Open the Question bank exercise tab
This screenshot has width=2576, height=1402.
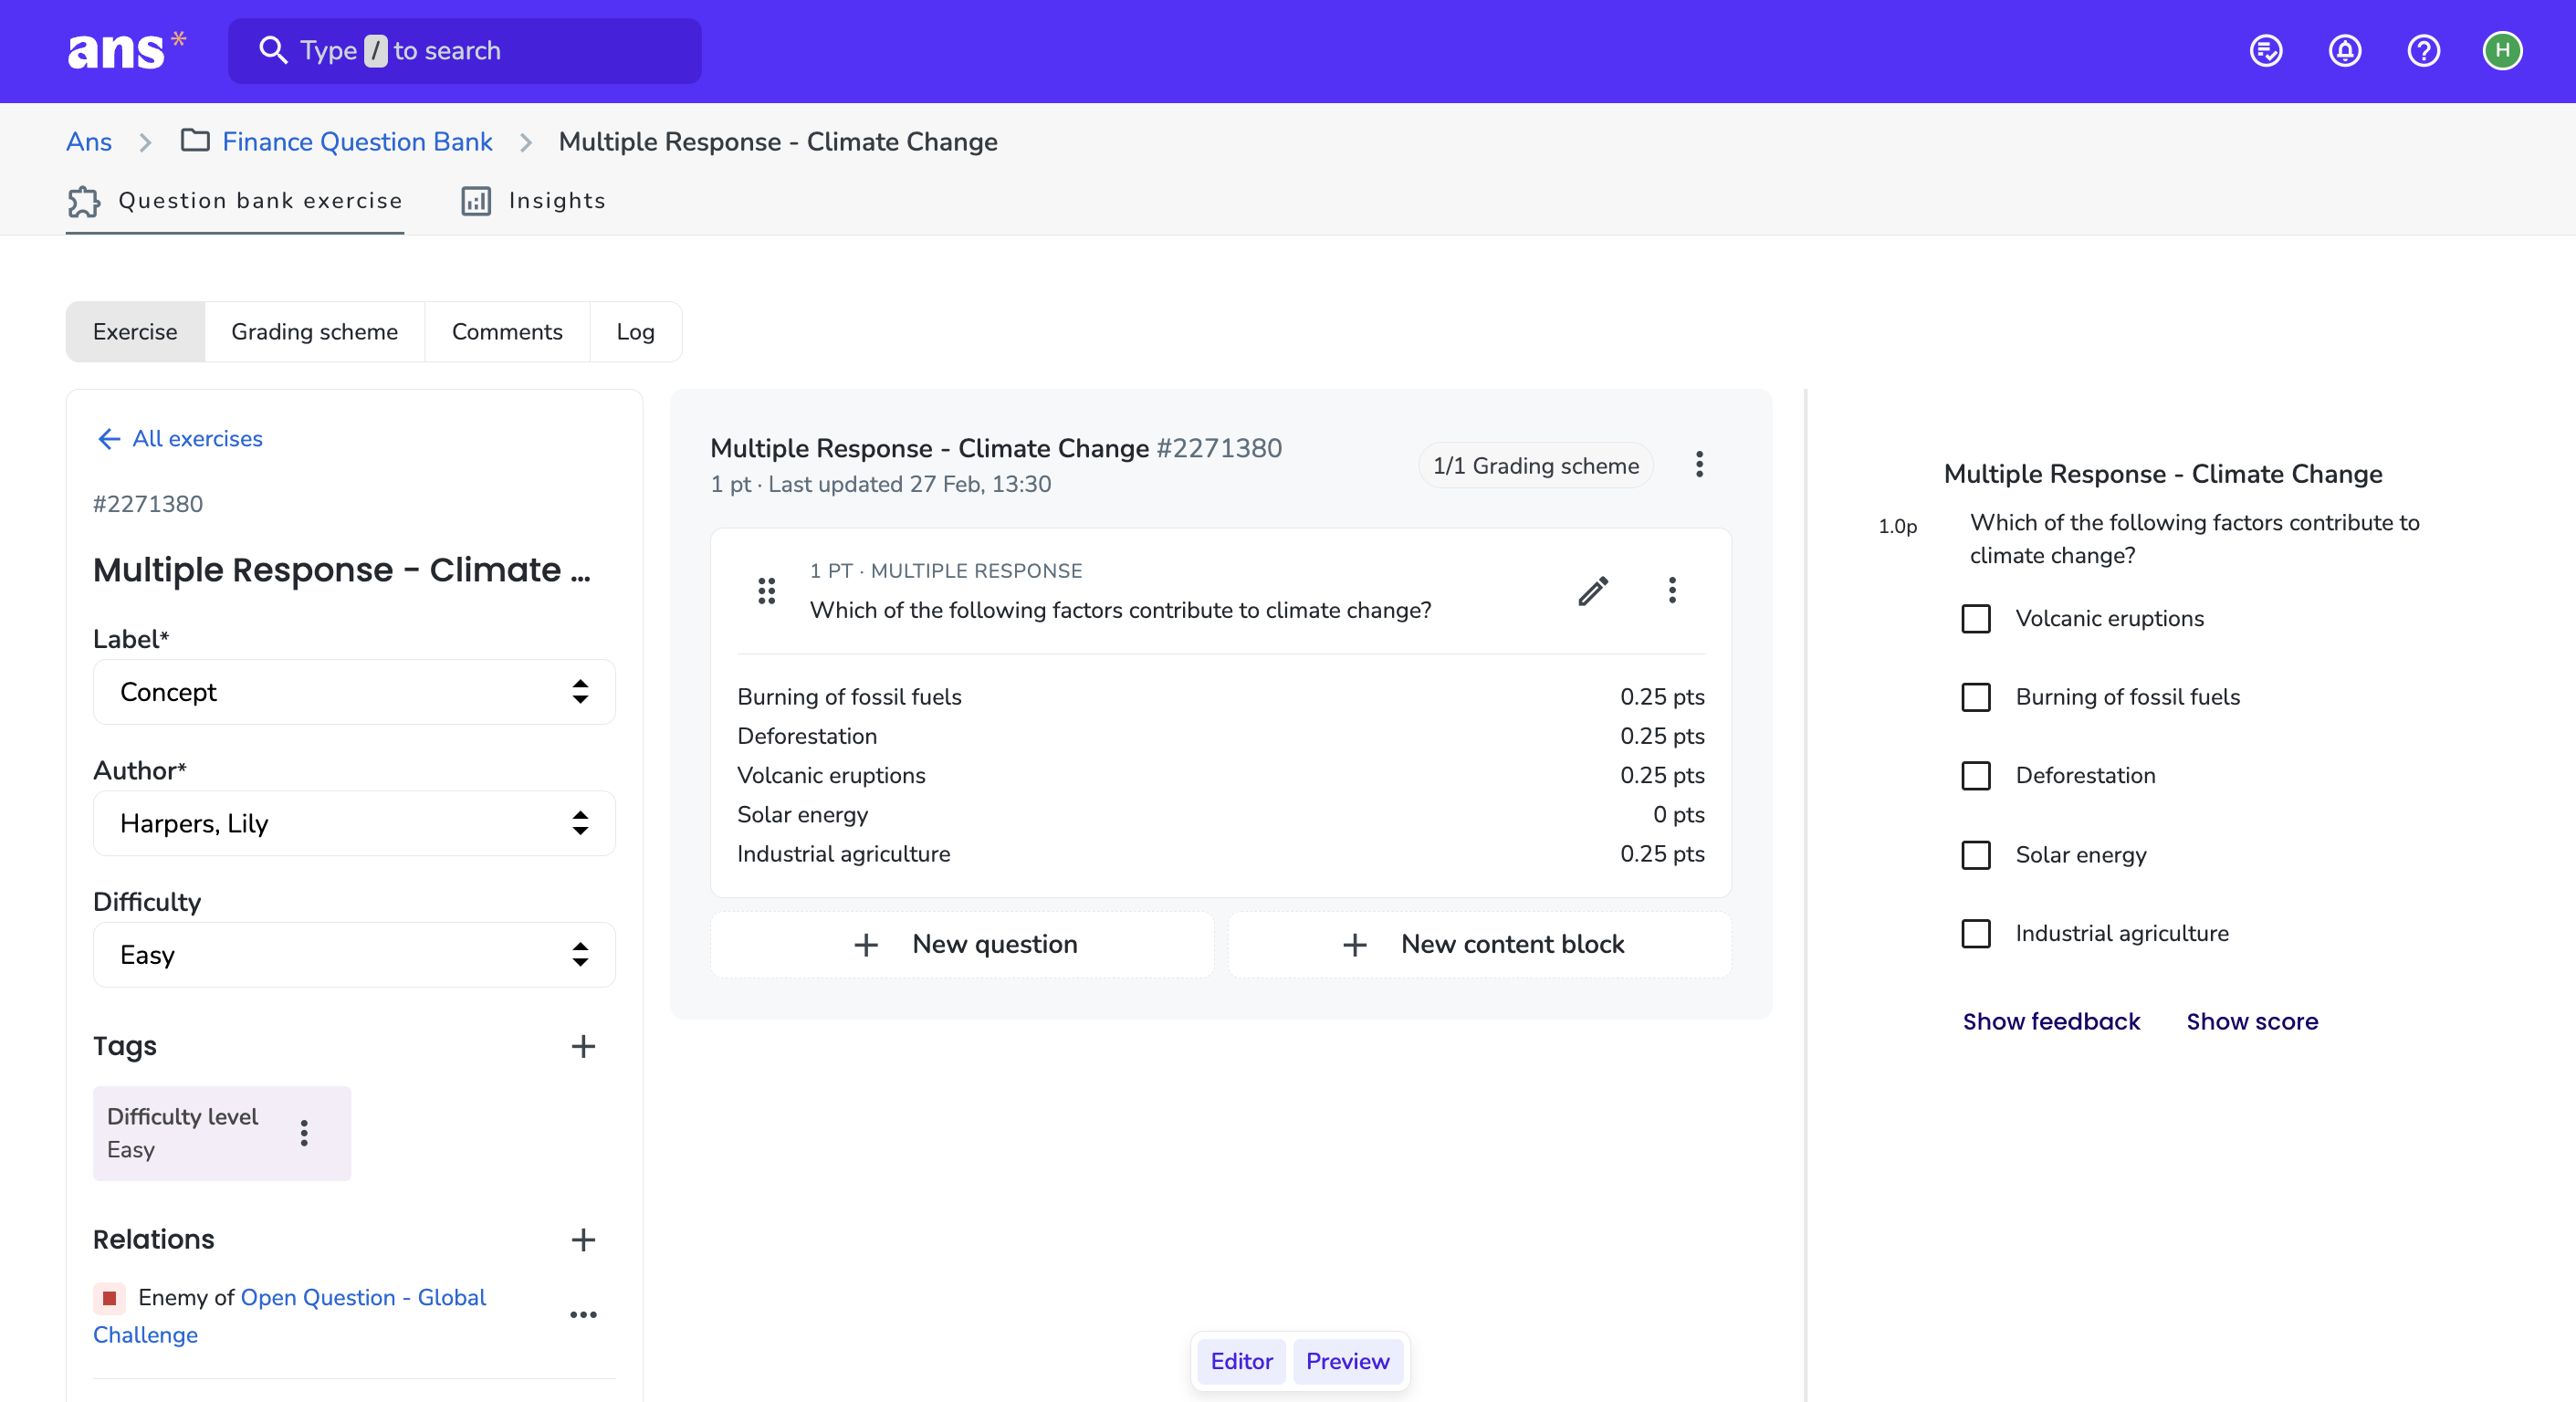pyautogui.click(x=235, y=201)
